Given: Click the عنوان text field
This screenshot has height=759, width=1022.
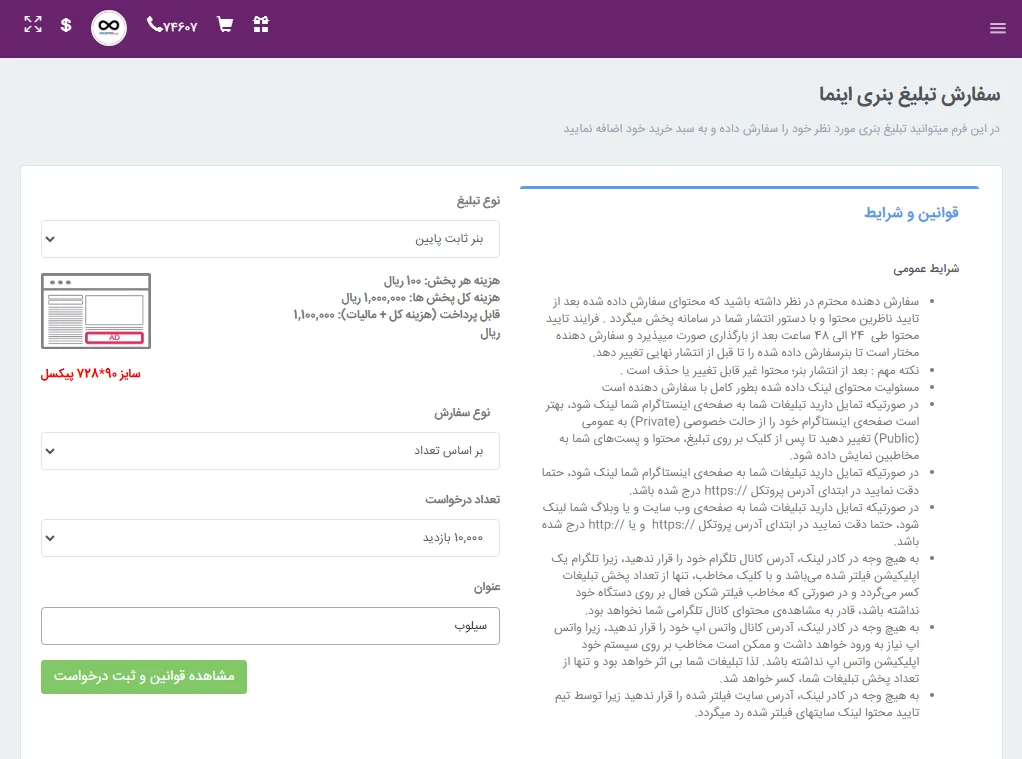Looking at the screenshot, I should click(x=270, y=626).
